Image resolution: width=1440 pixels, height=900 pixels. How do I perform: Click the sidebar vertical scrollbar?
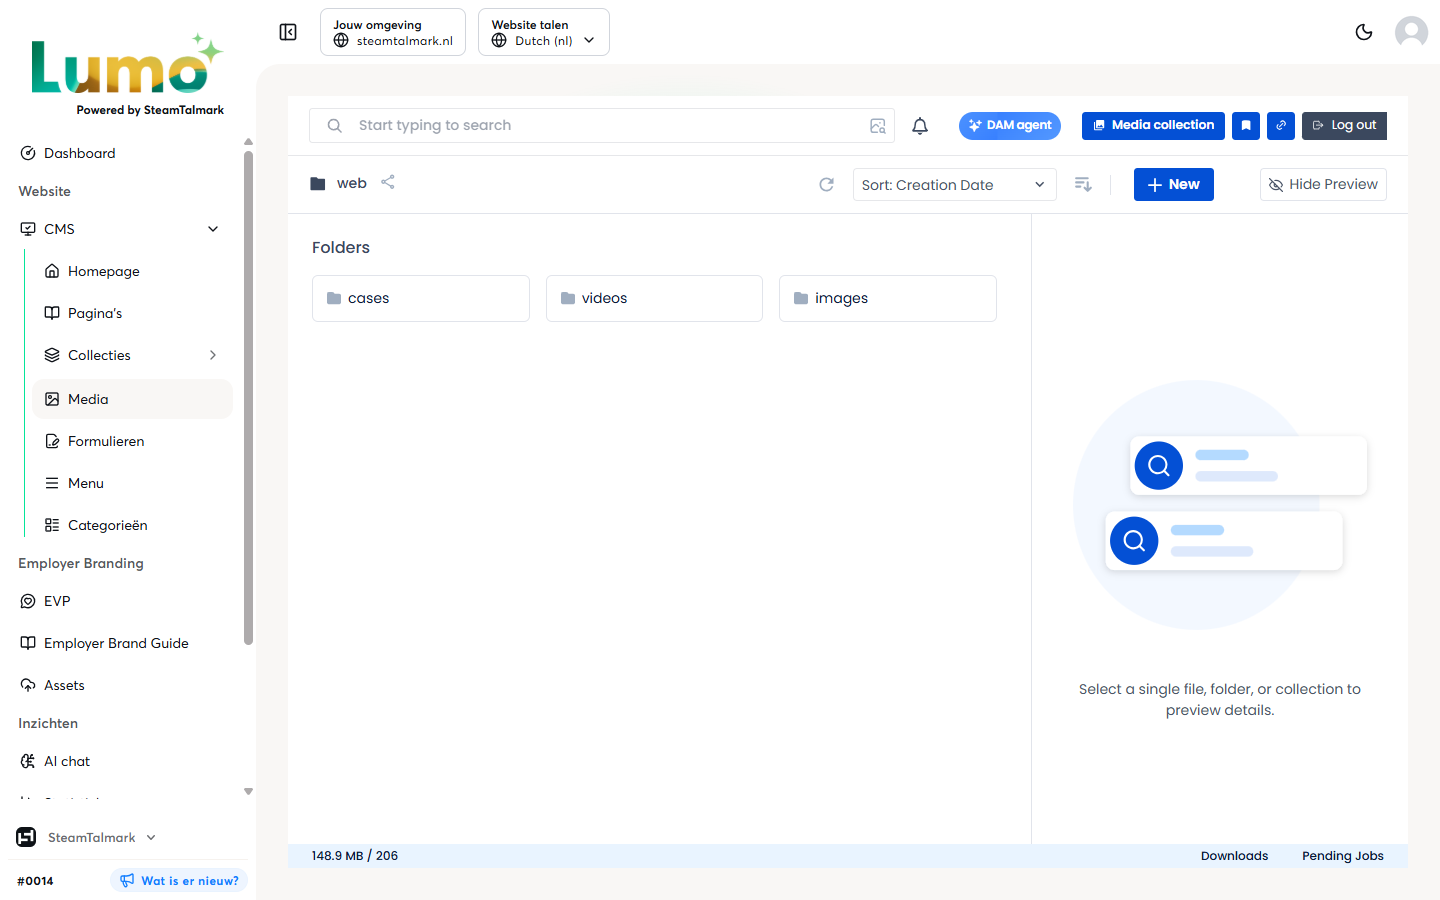coord(248,397)
